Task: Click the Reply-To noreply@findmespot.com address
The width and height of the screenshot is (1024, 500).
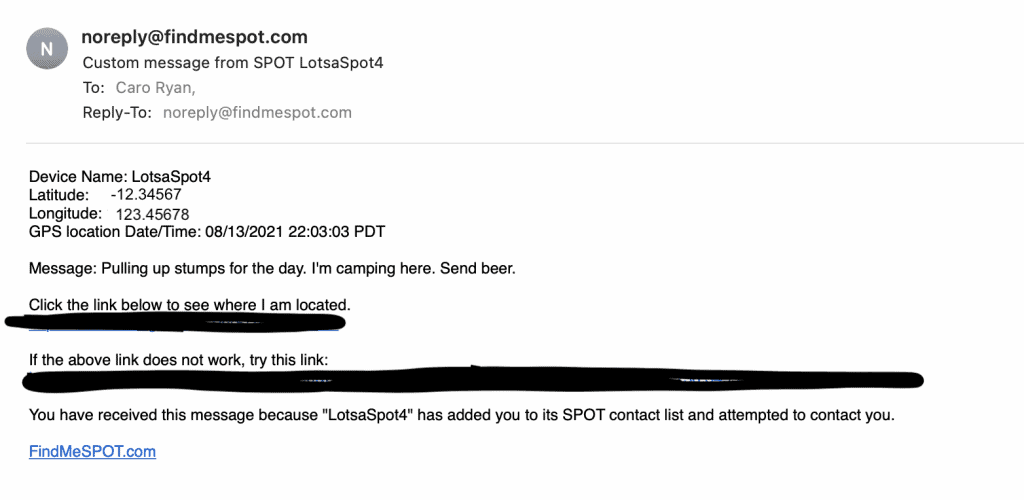Action: click(x=257, y=113)
